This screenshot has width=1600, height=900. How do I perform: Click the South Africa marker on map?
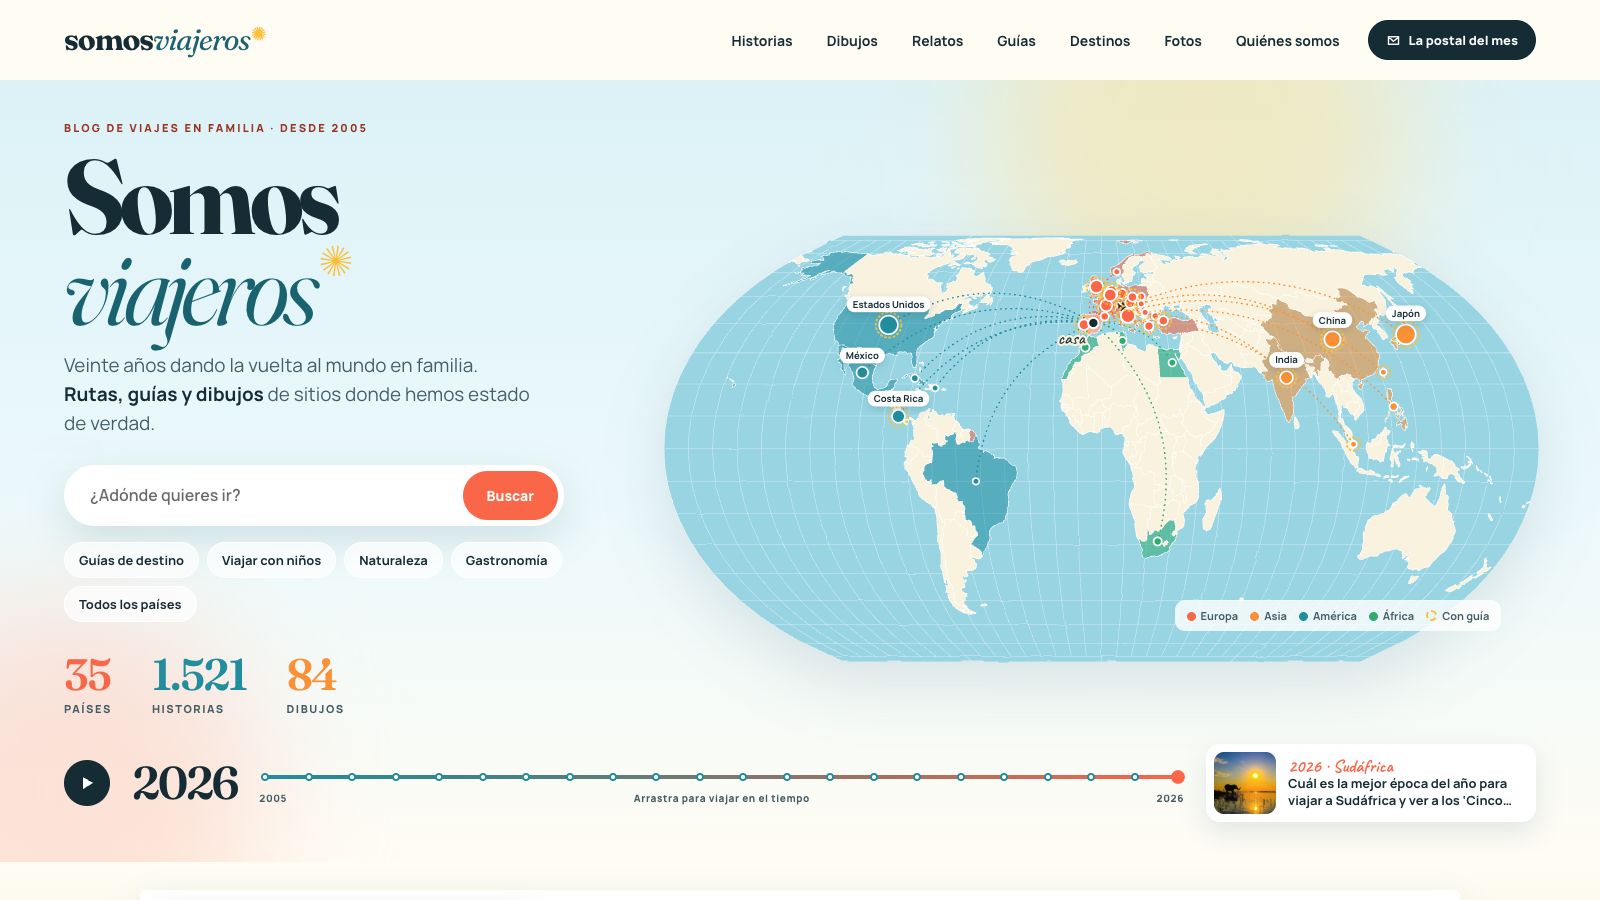[1158, 541]
